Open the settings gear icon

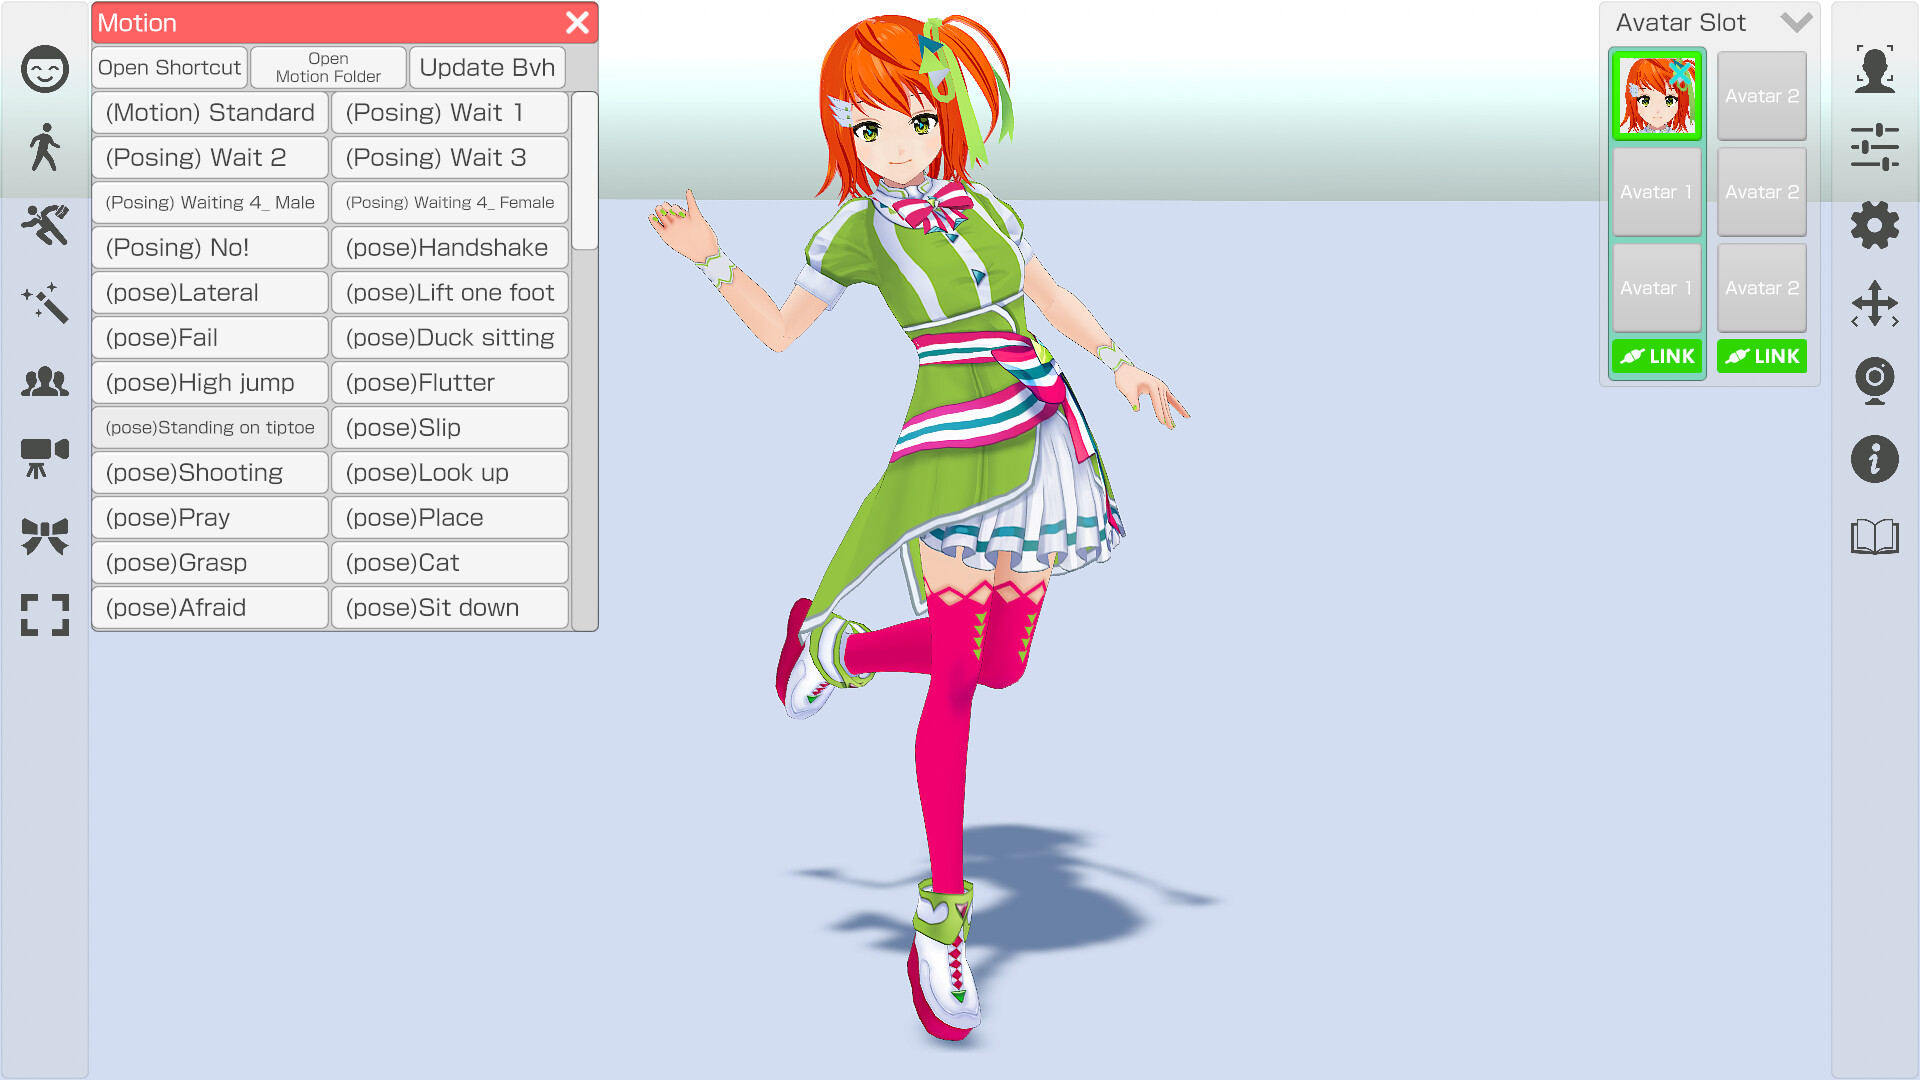[1876, 225]
